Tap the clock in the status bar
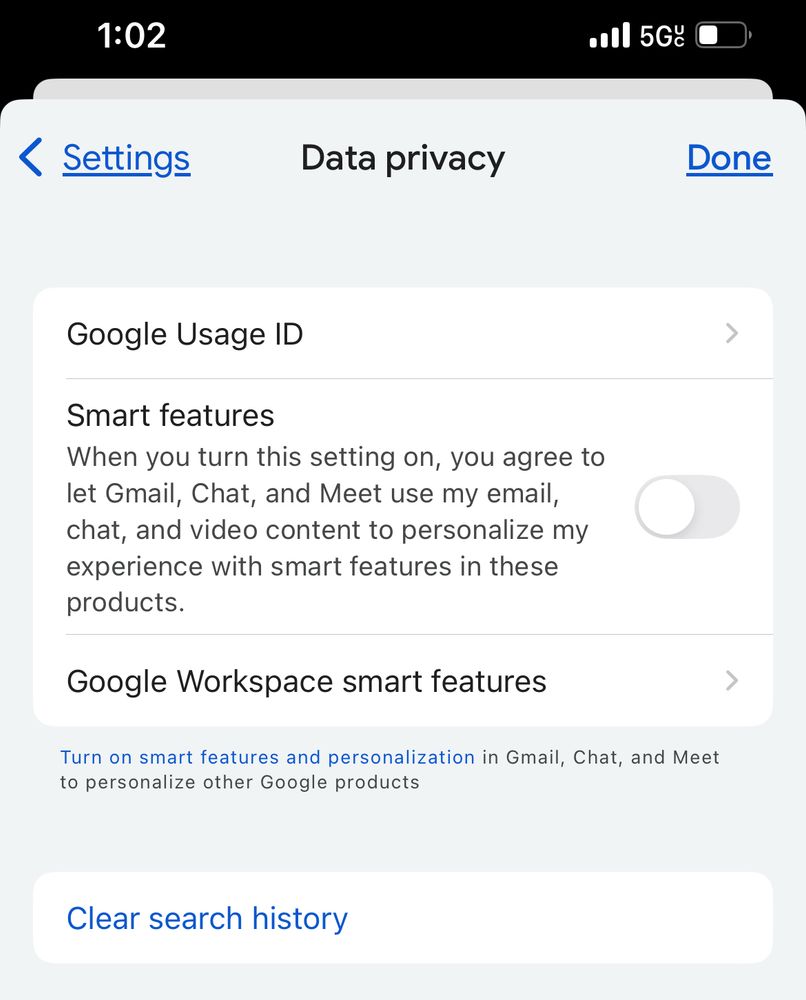The width and height of the screenshot is (806, 1000). [128, 35]
